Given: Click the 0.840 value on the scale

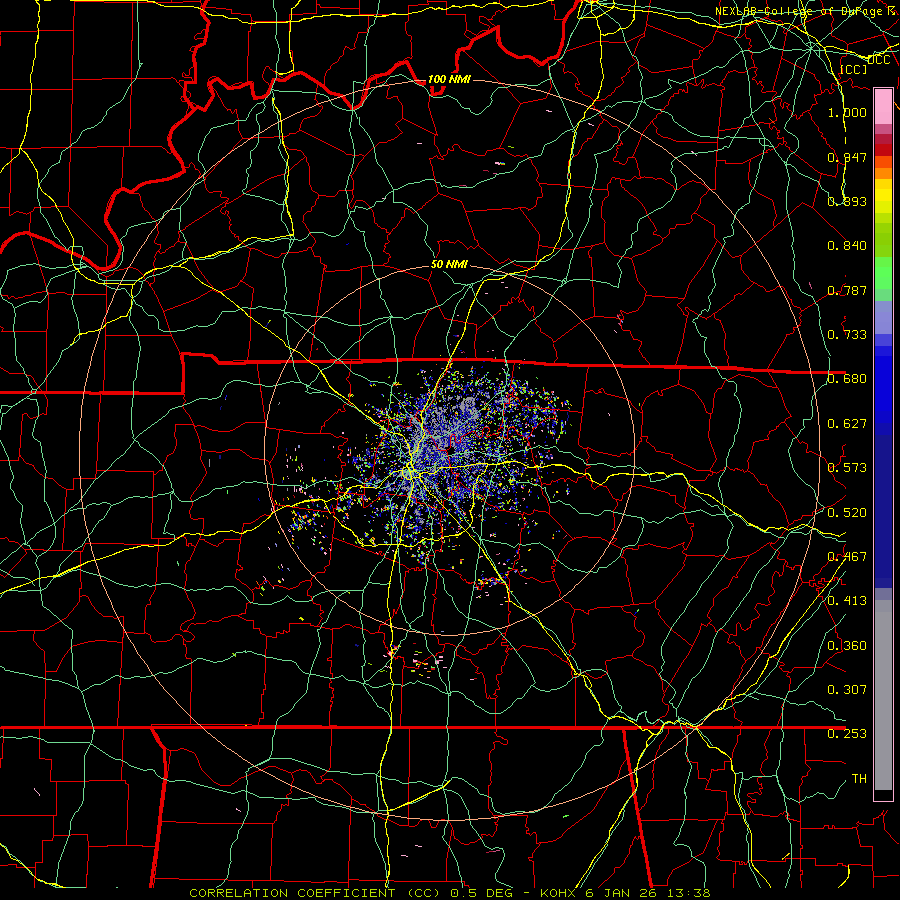Looking at the screenshot, I should pos(847,245).
